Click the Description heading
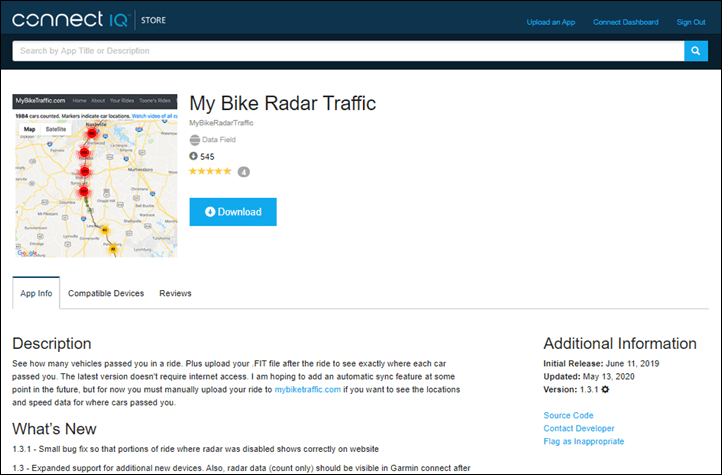Viewport: 722px width, 475px height. [52, 343]
